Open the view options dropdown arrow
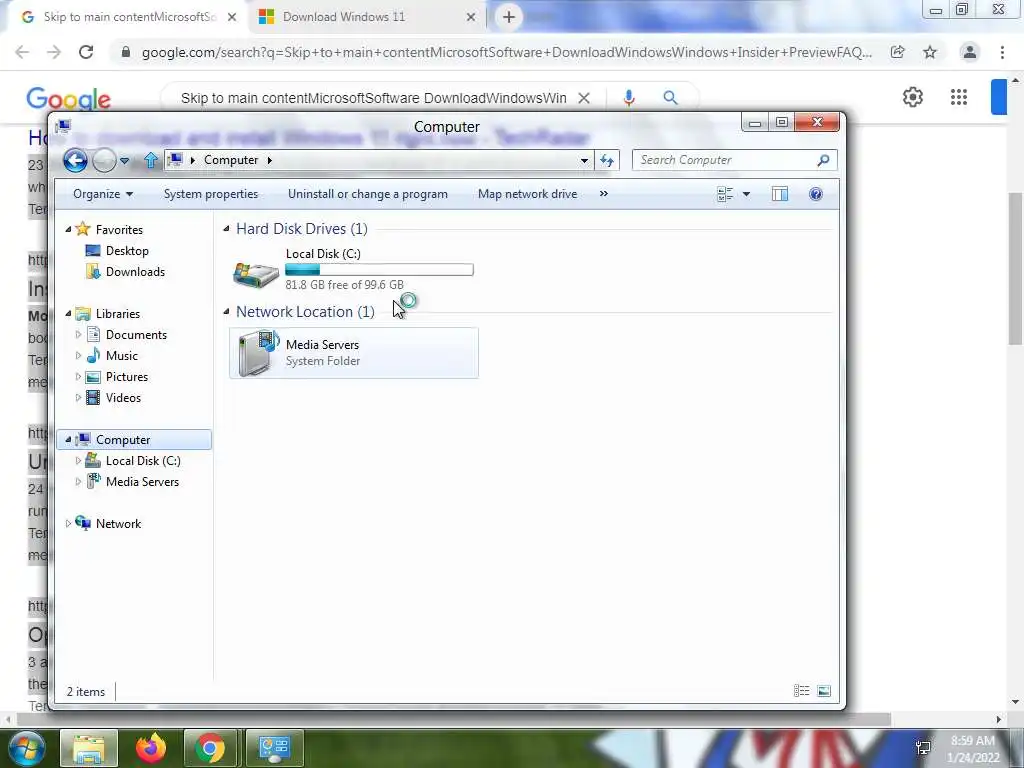1024x768 pixels. coord(746,194)
